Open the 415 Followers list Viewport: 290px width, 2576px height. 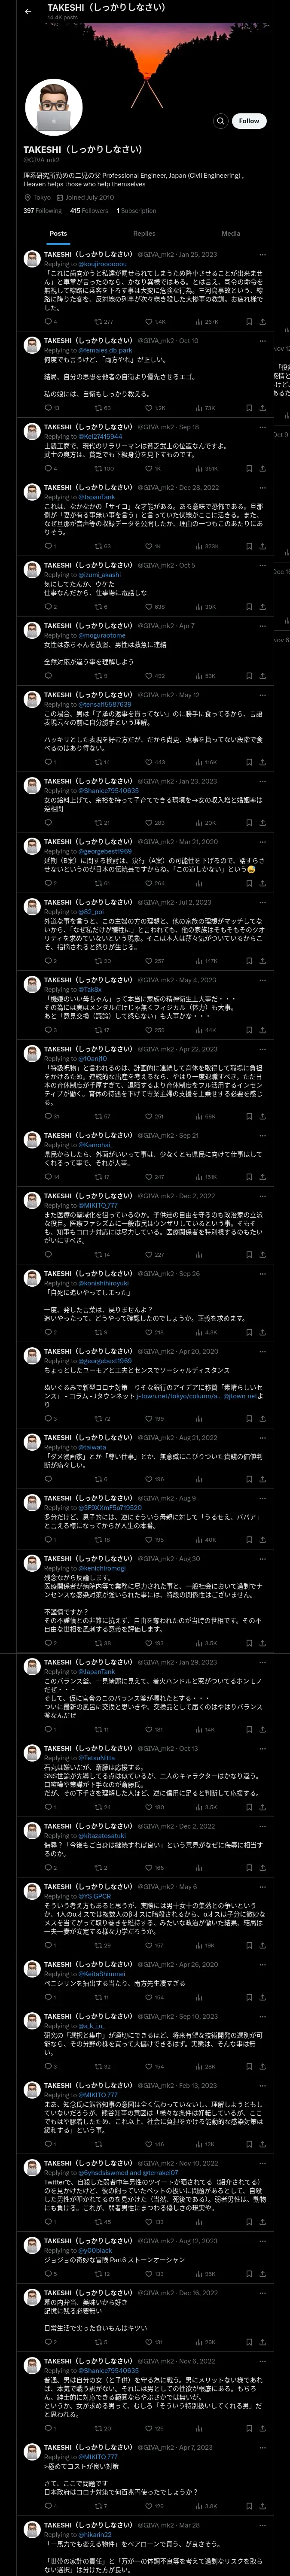click(x=89, y=211)
